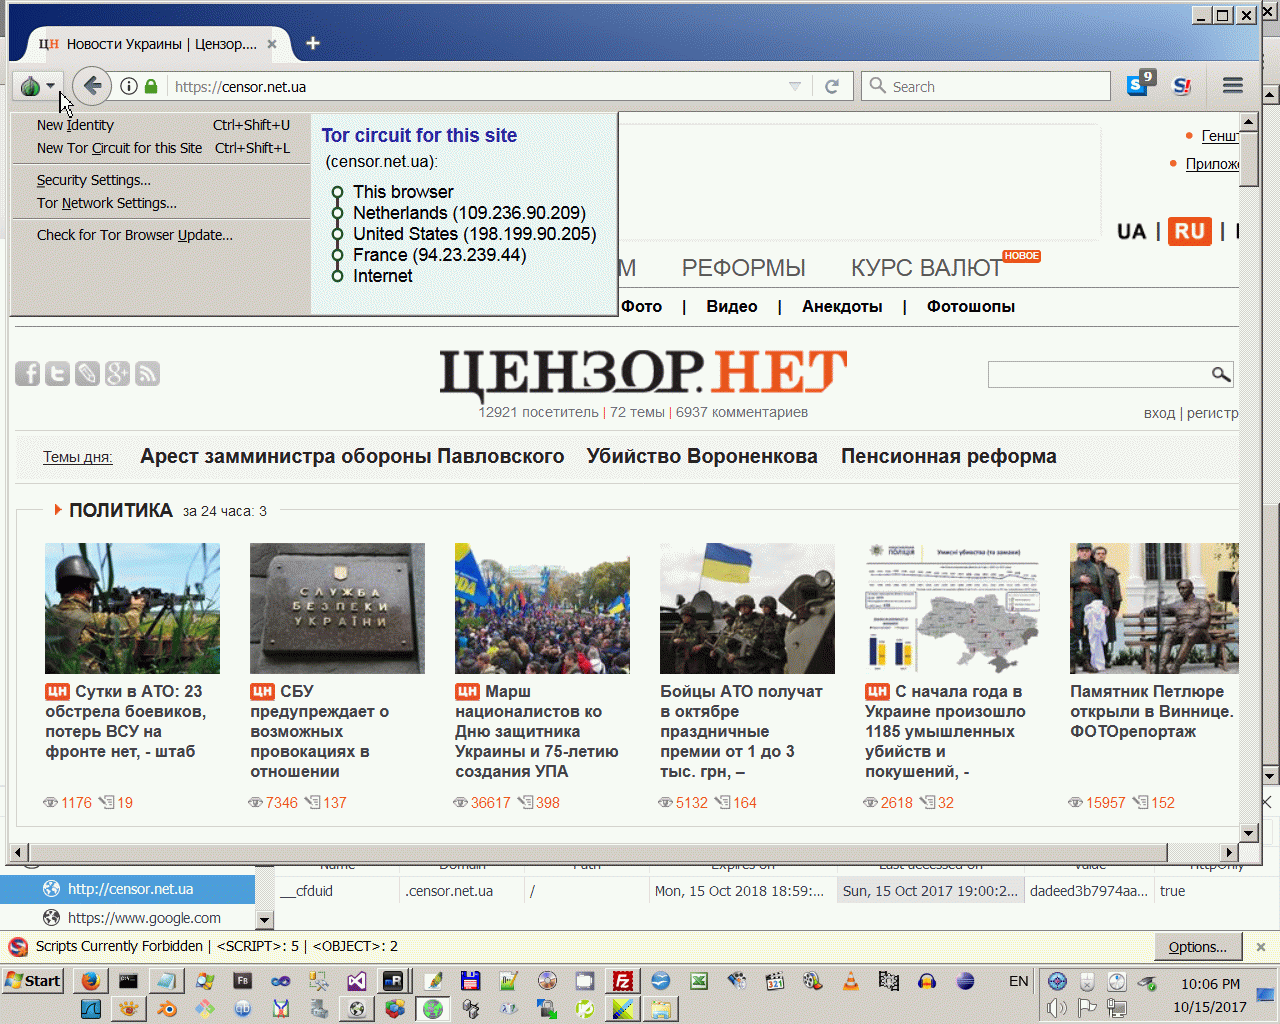Open the Blender icon in the taskbar

[x=167, y=1009]
